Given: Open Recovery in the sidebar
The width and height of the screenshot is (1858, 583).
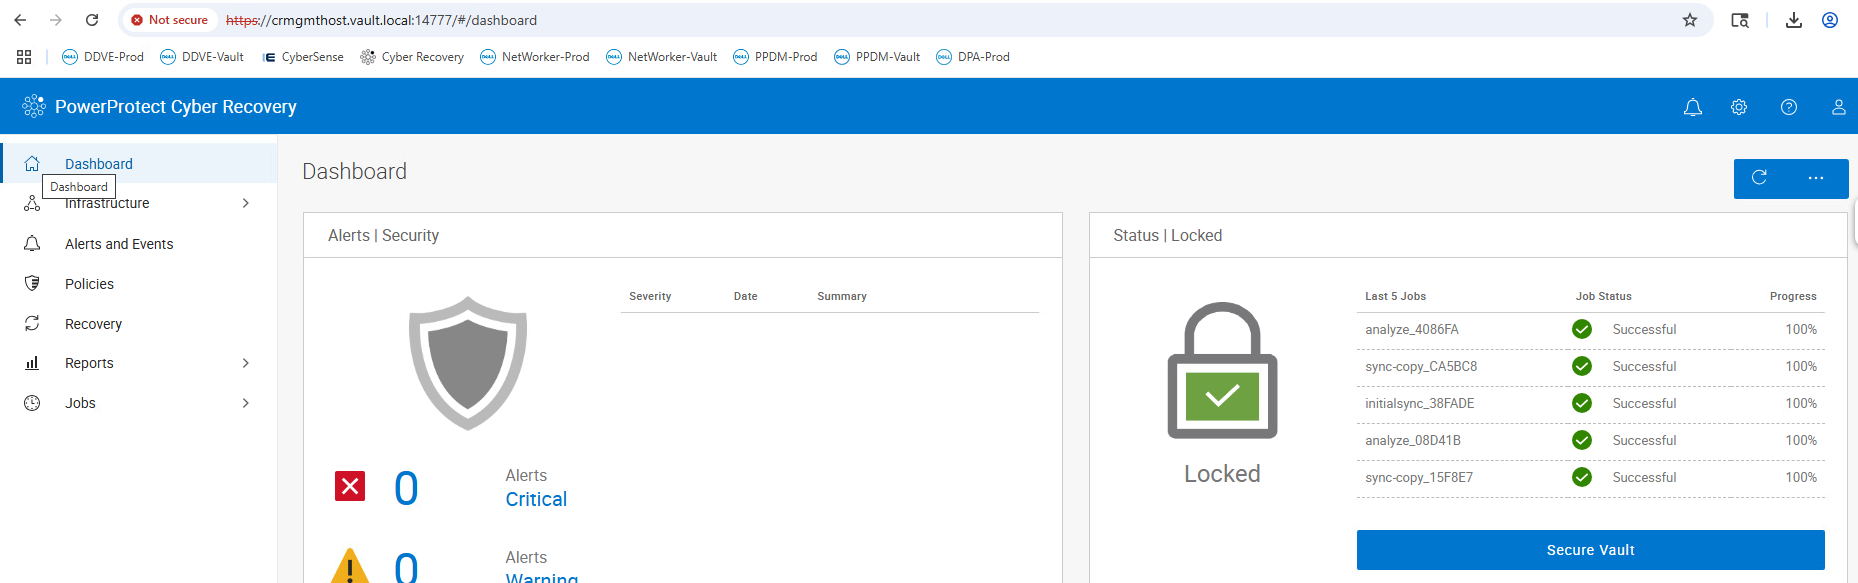Looking at the screenshot, I should click(x=93, y=324).
